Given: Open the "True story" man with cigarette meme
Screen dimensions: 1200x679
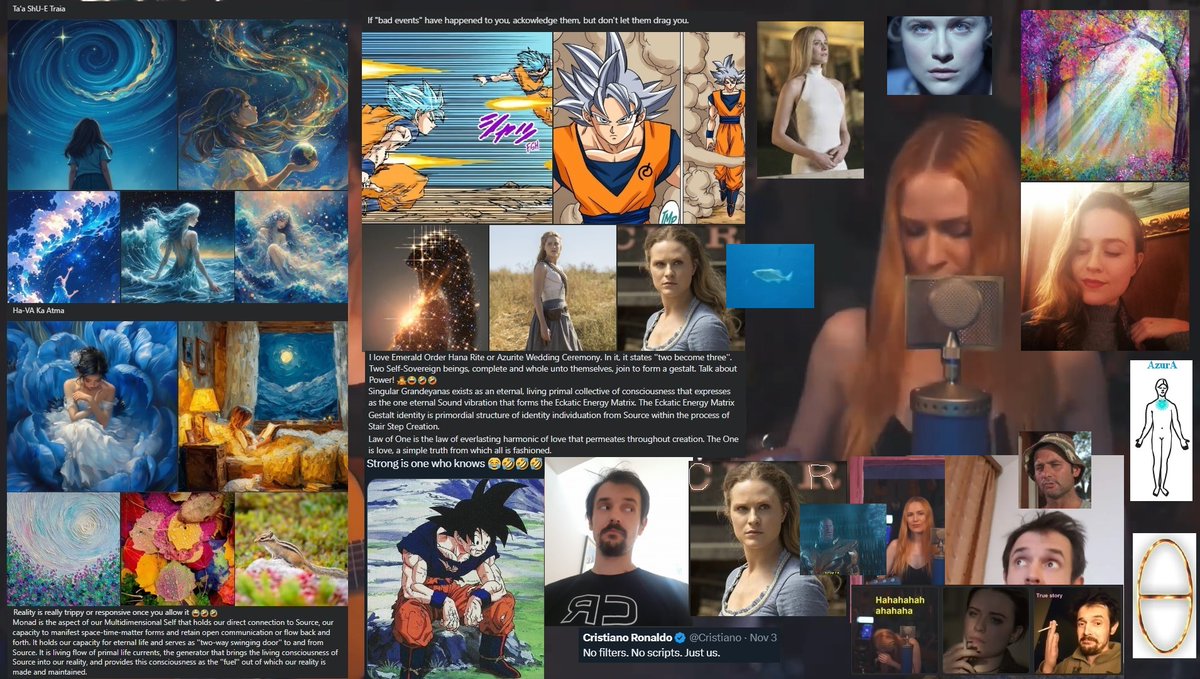Looking at the screenshot, I should (1077, 630).
